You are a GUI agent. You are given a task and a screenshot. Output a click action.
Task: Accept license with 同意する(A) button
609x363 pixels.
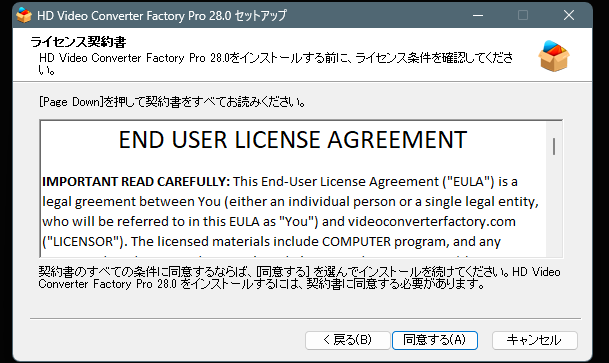pyautogui.click(x=435, y=340)
